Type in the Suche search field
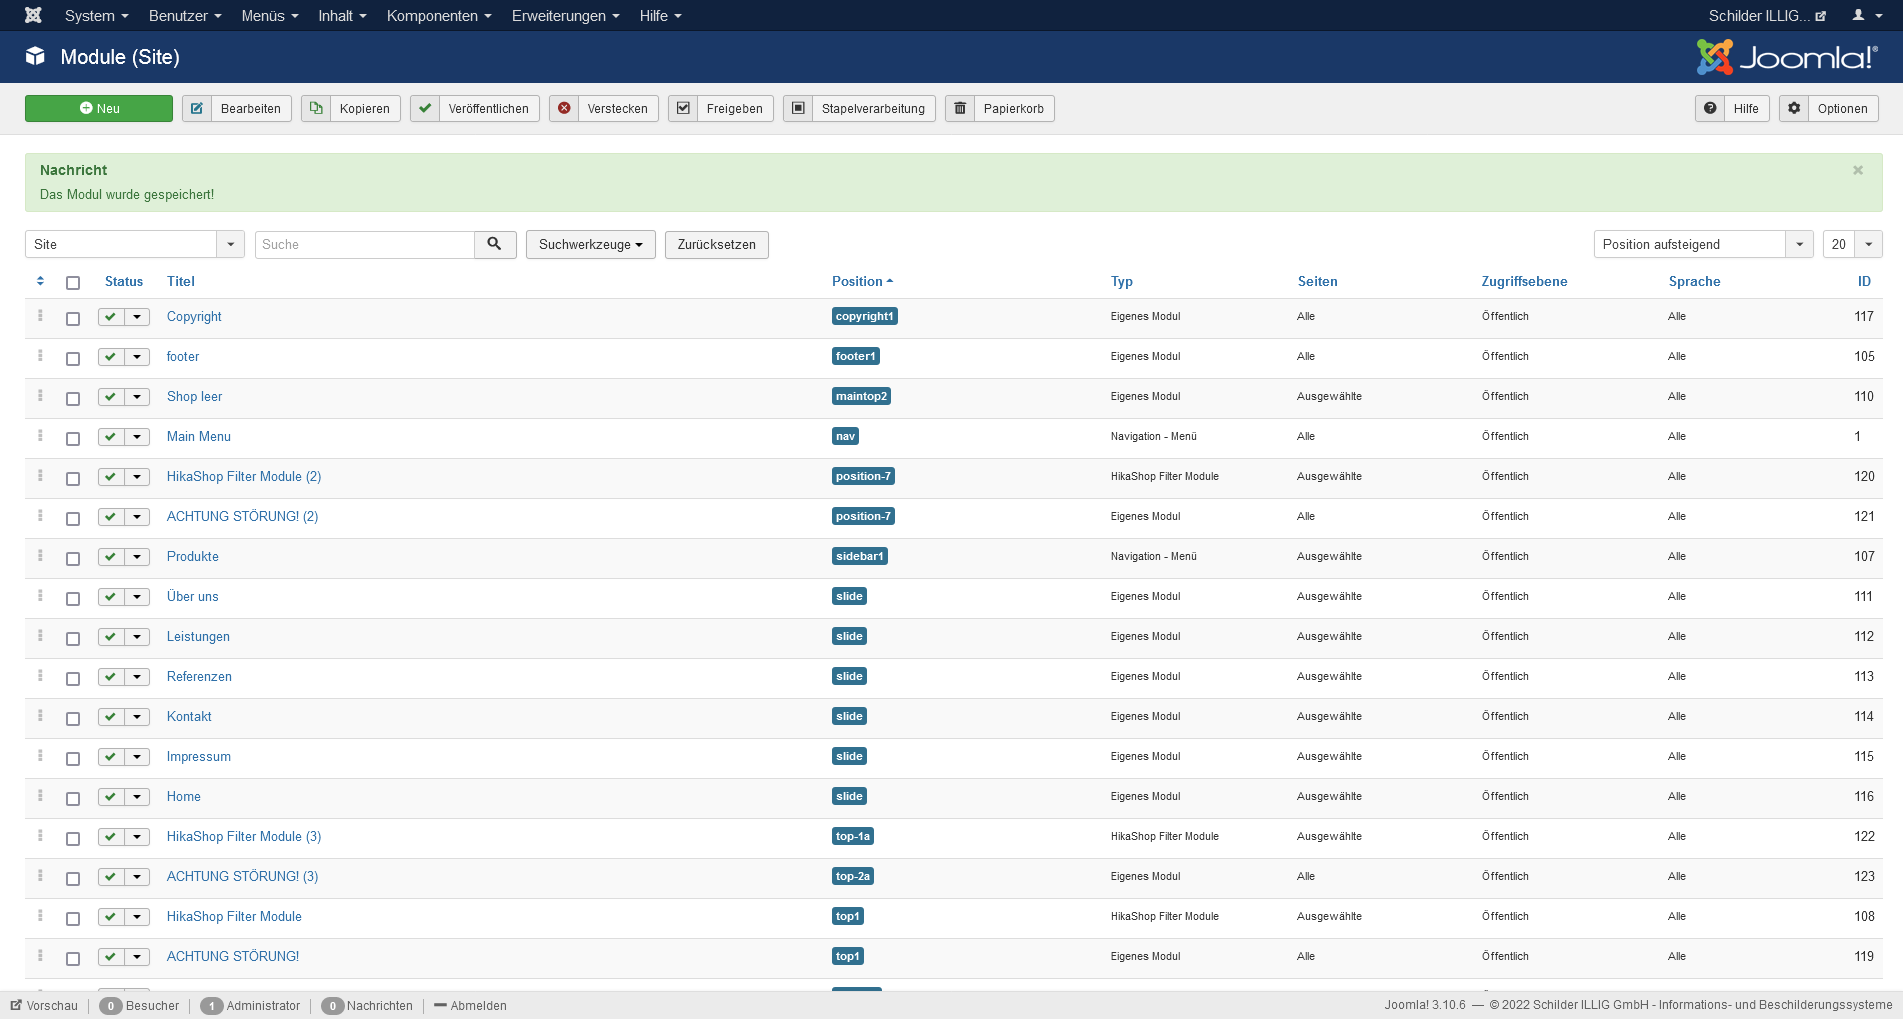The height and width of the screenshot is (1019, 1903). 365,244
